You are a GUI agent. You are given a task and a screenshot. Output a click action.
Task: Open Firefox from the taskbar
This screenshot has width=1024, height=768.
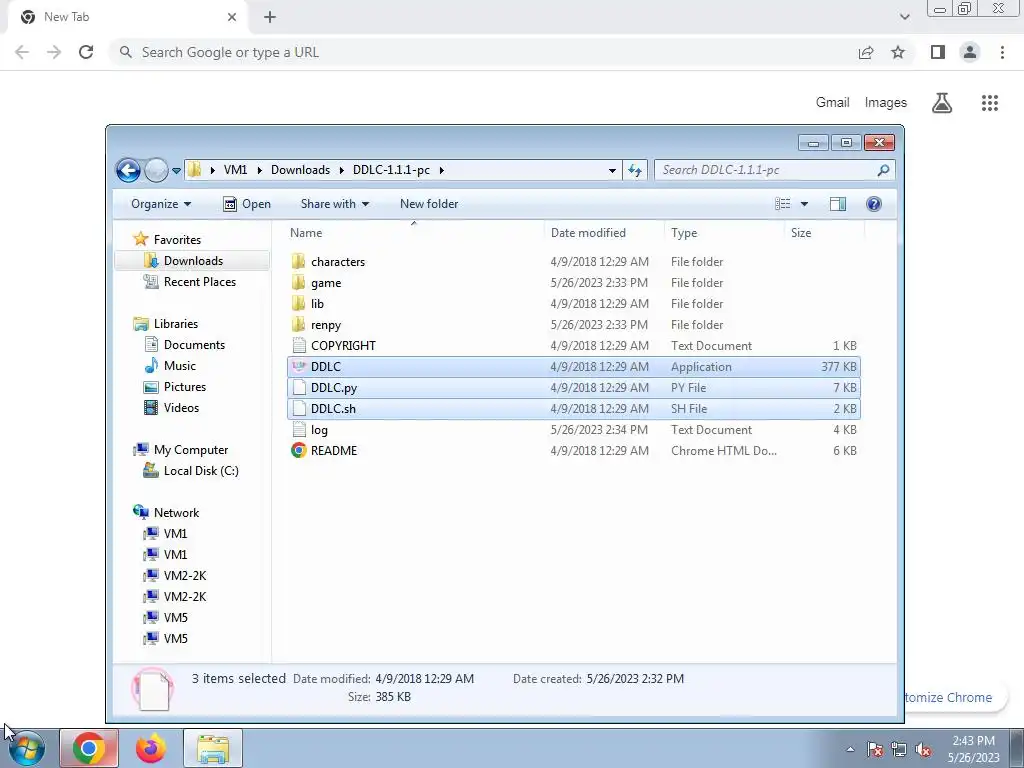point(151,748)
